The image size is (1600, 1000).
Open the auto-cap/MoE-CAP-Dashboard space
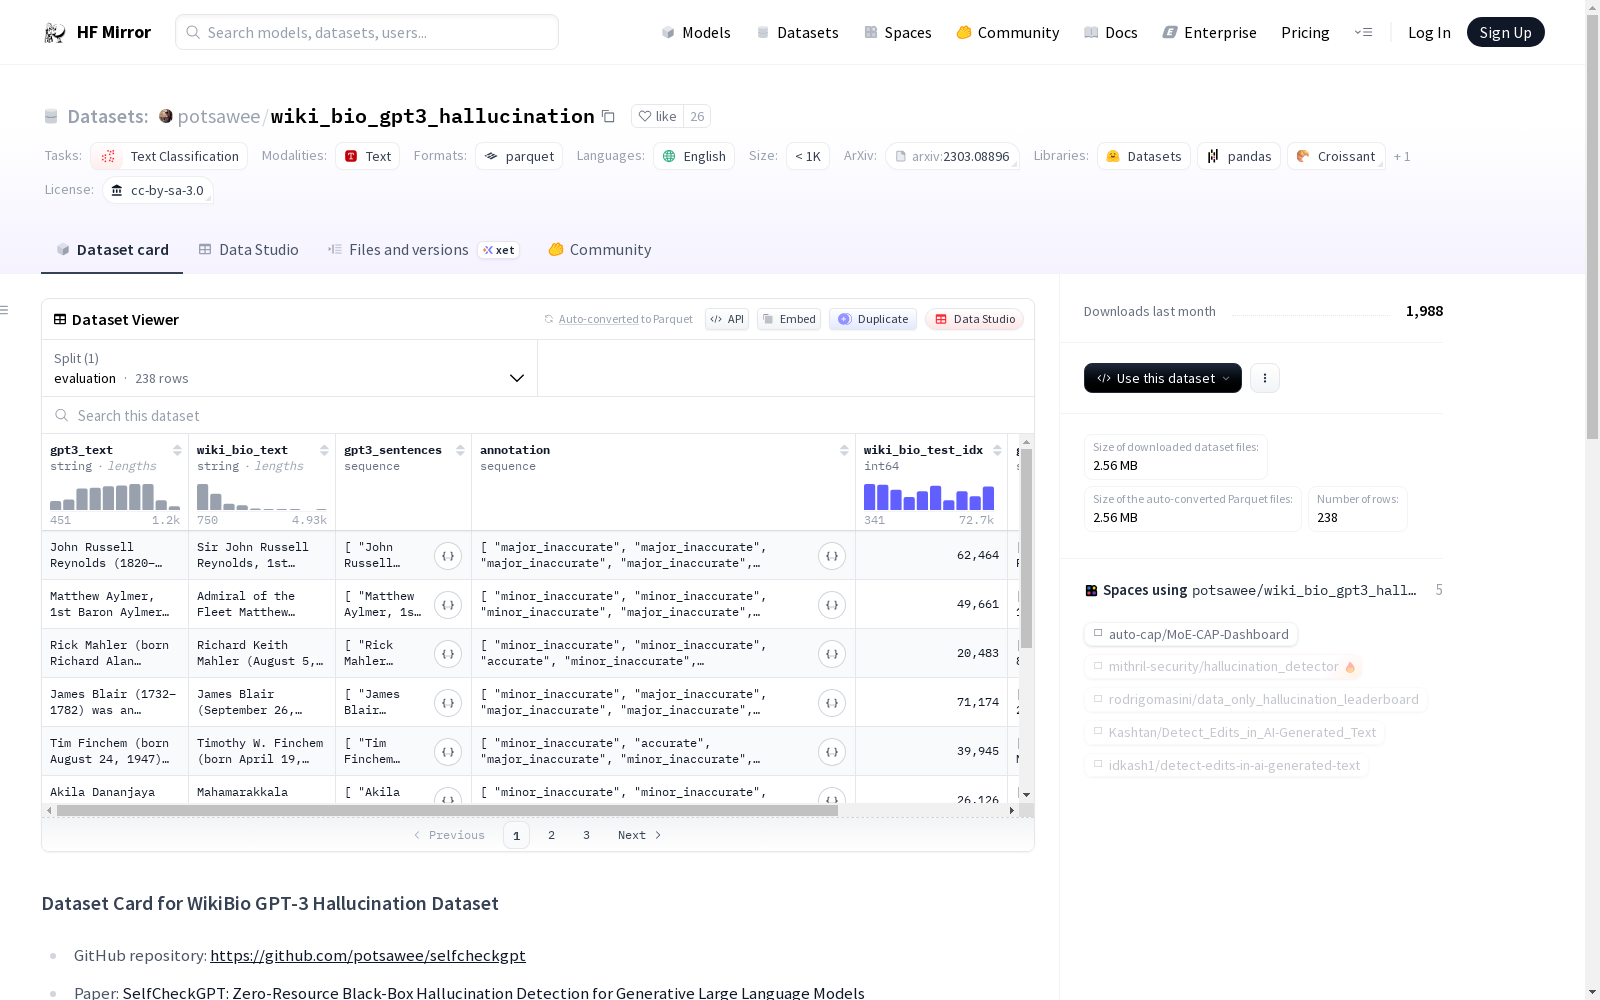tap(1191, 634)
